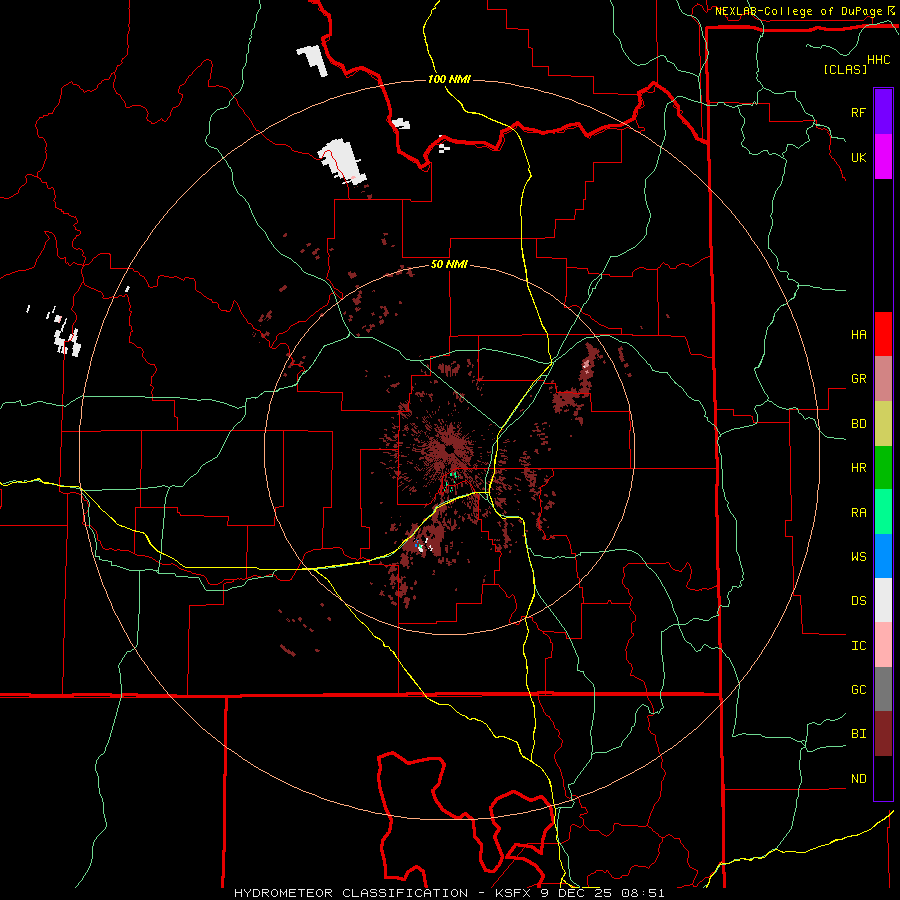900x900 pixels.
Task: Select the BD yellow legend block
Action: click(883, 424)
